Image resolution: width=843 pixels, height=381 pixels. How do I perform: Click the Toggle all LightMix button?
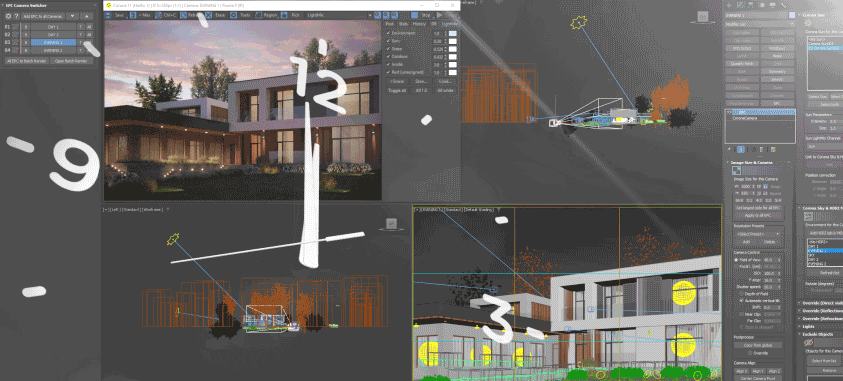coord(397,90)
